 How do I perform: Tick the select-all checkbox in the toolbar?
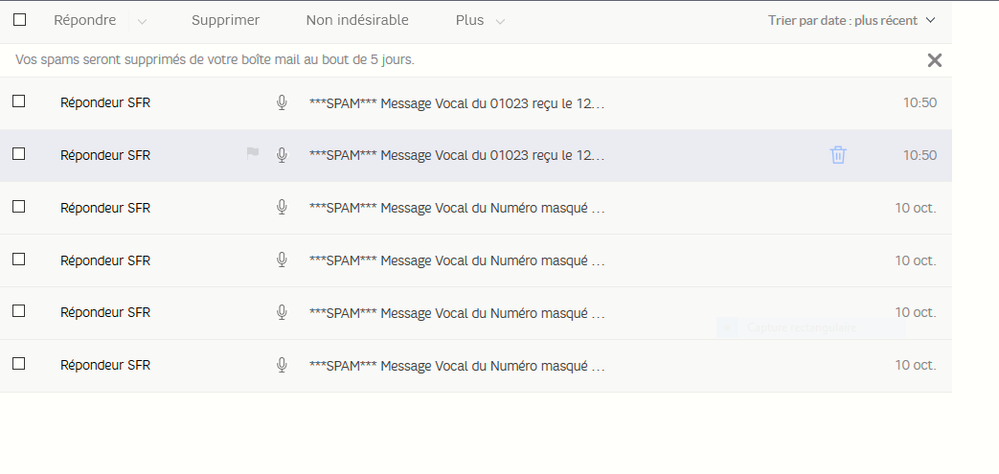pos(19,20)
